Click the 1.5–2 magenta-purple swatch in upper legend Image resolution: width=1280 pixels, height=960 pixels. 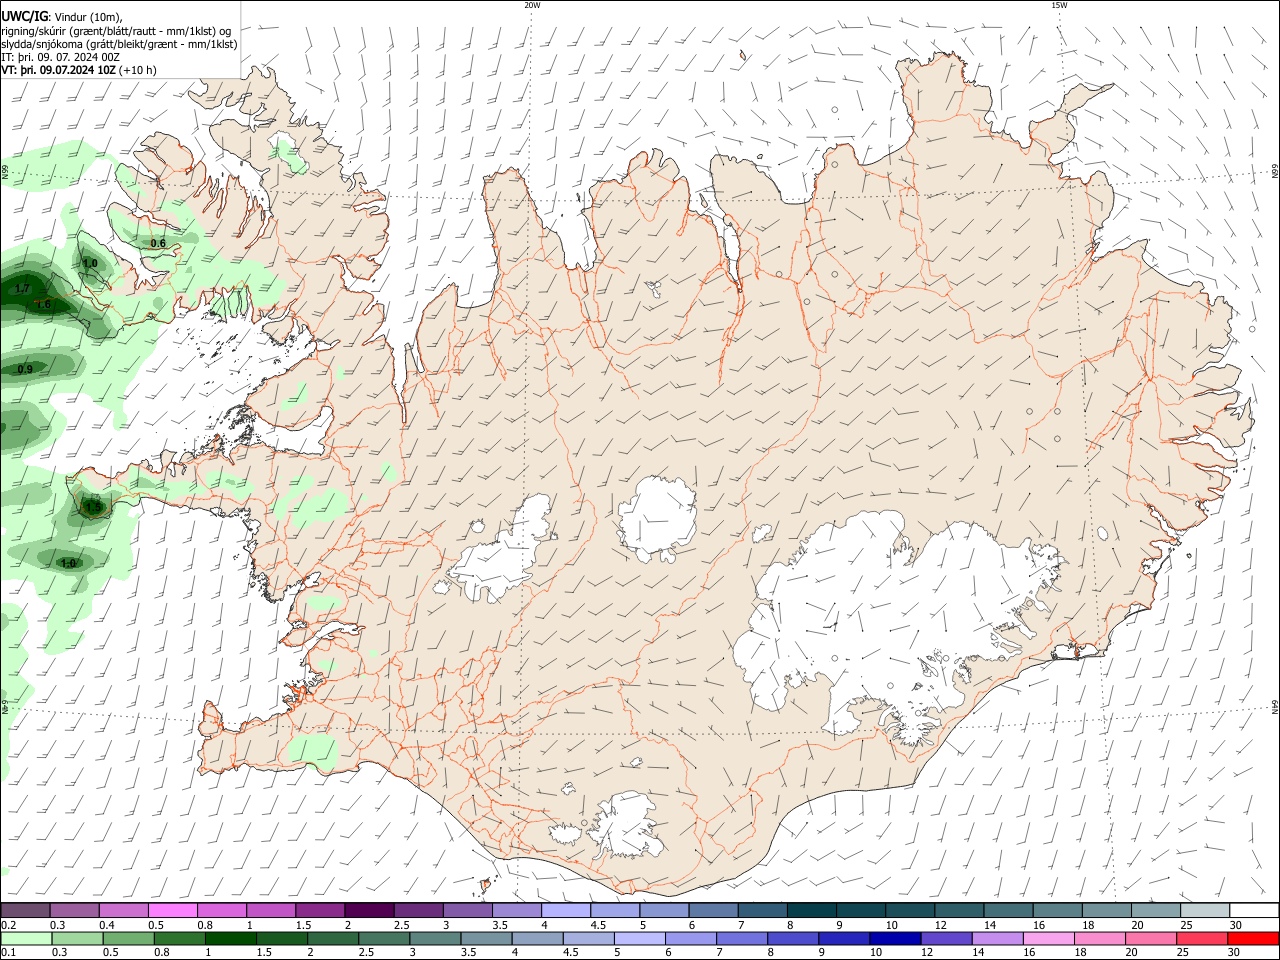point(319,910)
